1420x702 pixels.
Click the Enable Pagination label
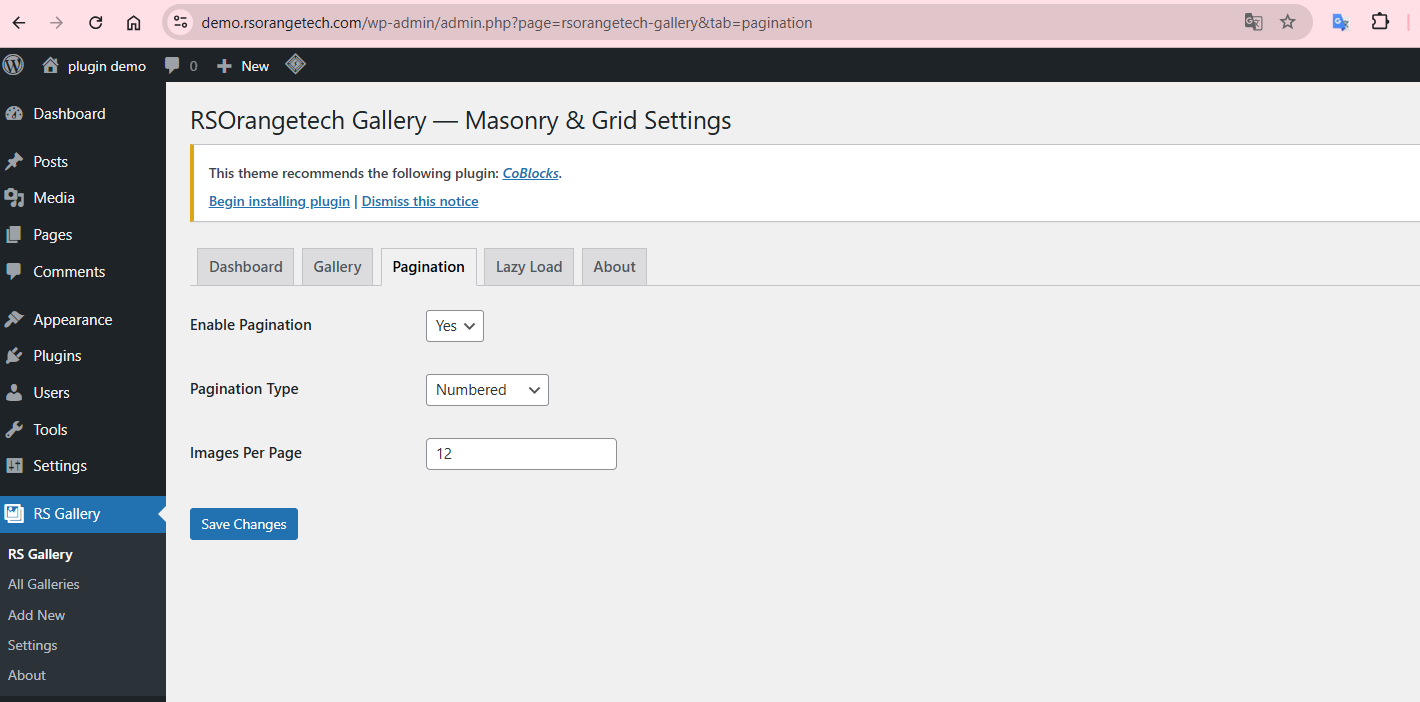point(251,325)
